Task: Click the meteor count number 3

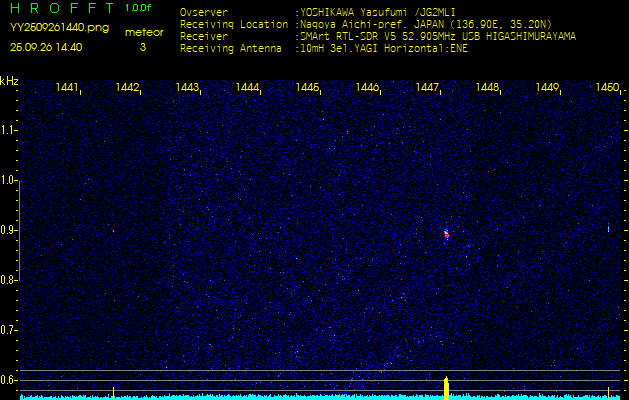Action: tap(142, 47)
